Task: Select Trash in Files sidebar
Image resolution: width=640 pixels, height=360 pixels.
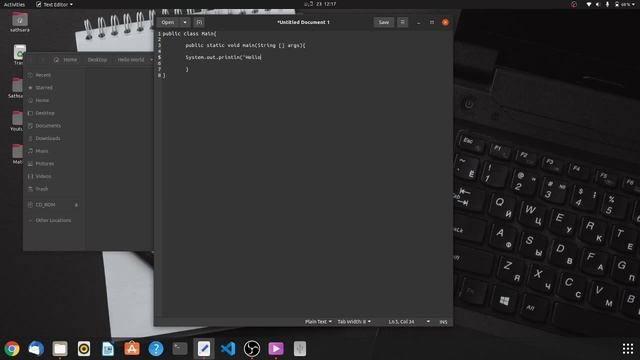Action: (x=42, y=189)
